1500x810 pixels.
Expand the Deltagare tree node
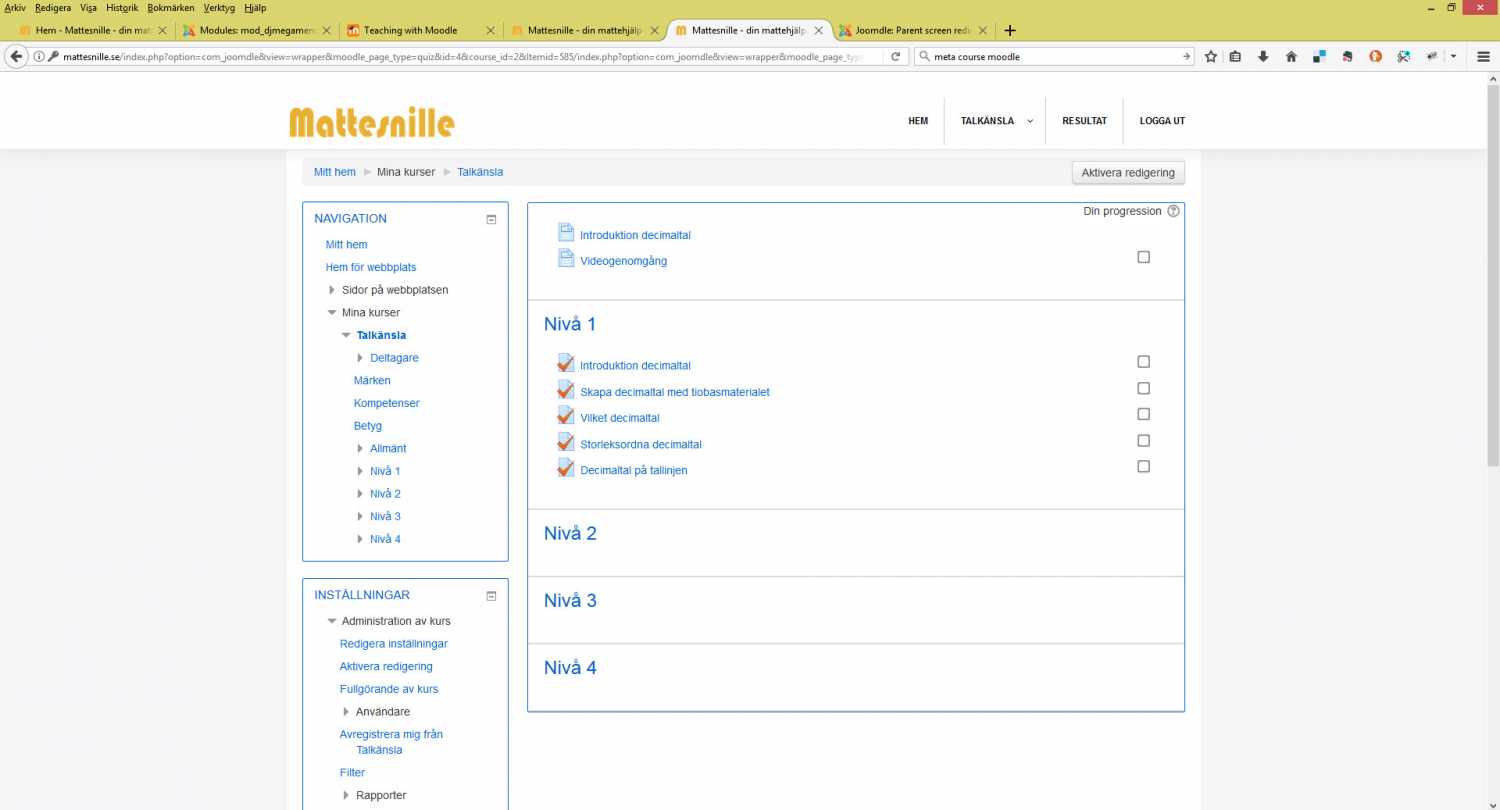tap(360, 358)
